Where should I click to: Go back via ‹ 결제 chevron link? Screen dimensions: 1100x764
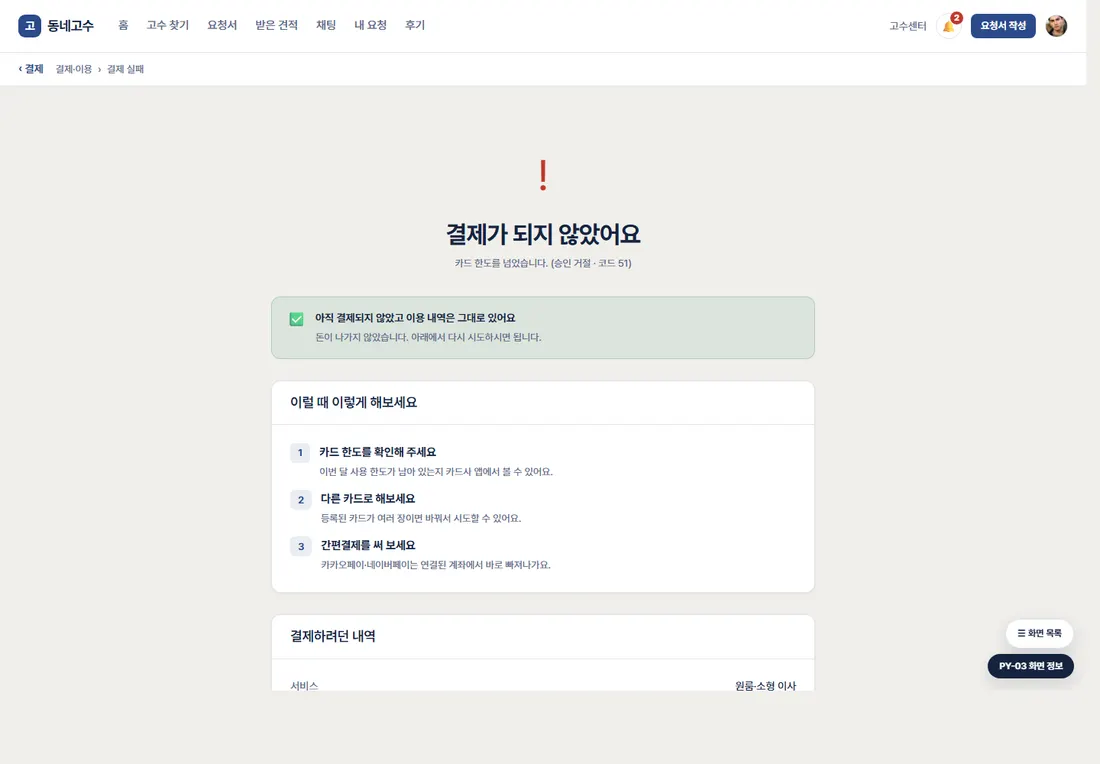click(x=31, y=69)
